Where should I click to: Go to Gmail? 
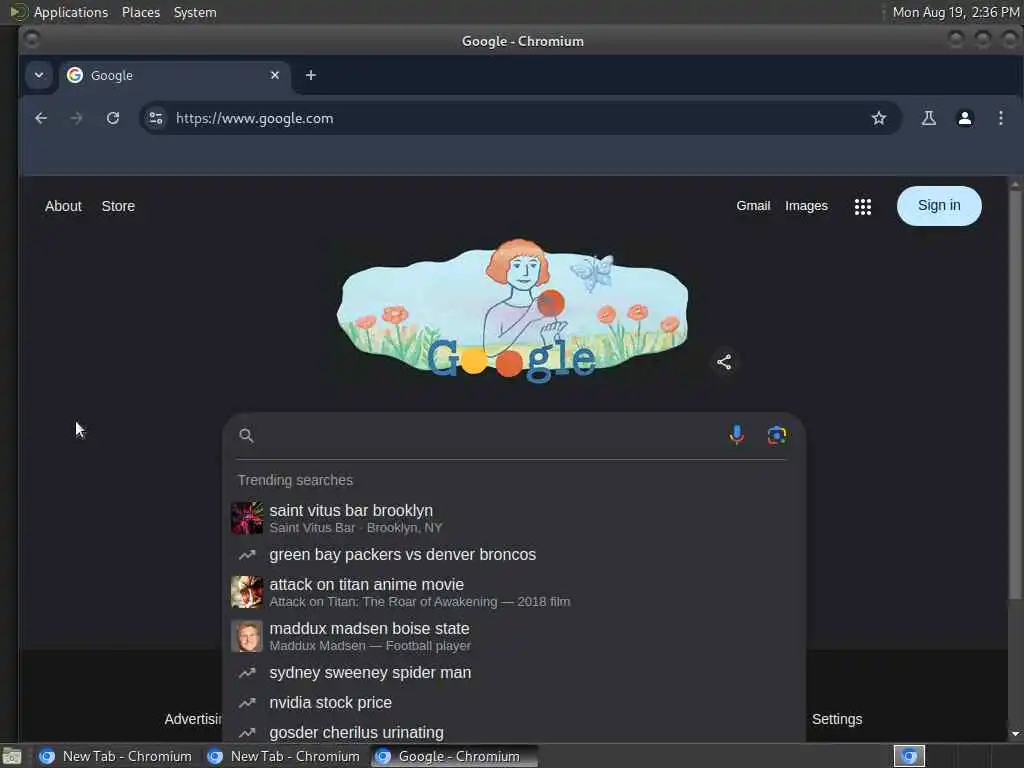(753, 206)
